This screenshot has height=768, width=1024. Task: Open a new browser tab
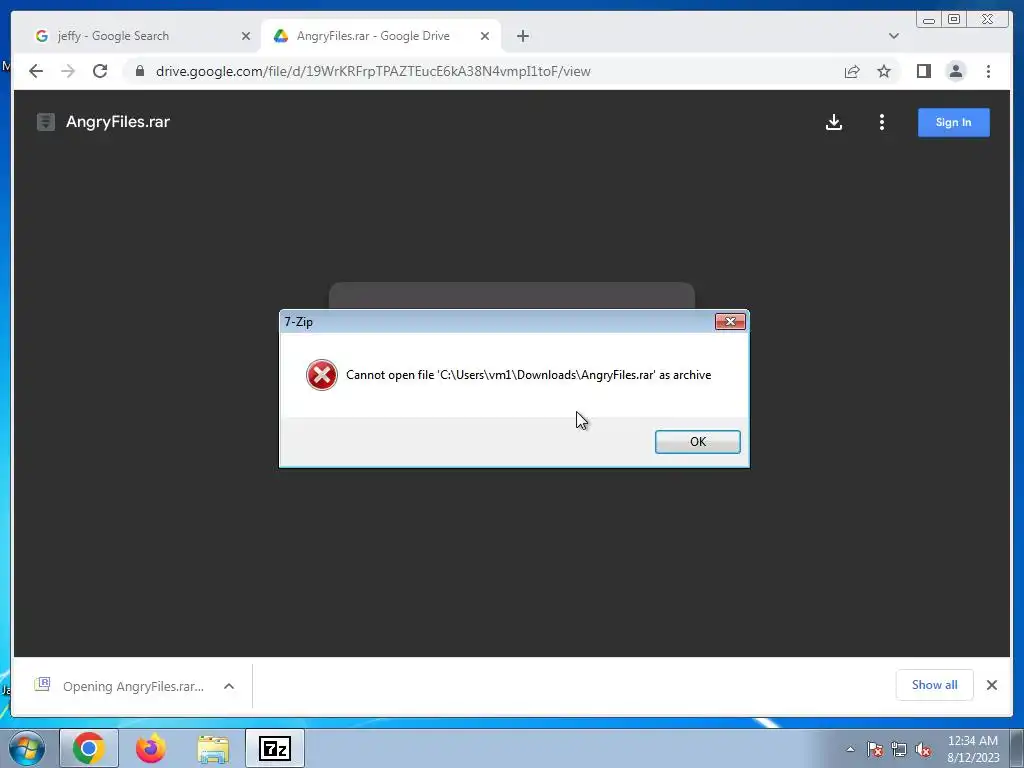[x=522, y=36]
